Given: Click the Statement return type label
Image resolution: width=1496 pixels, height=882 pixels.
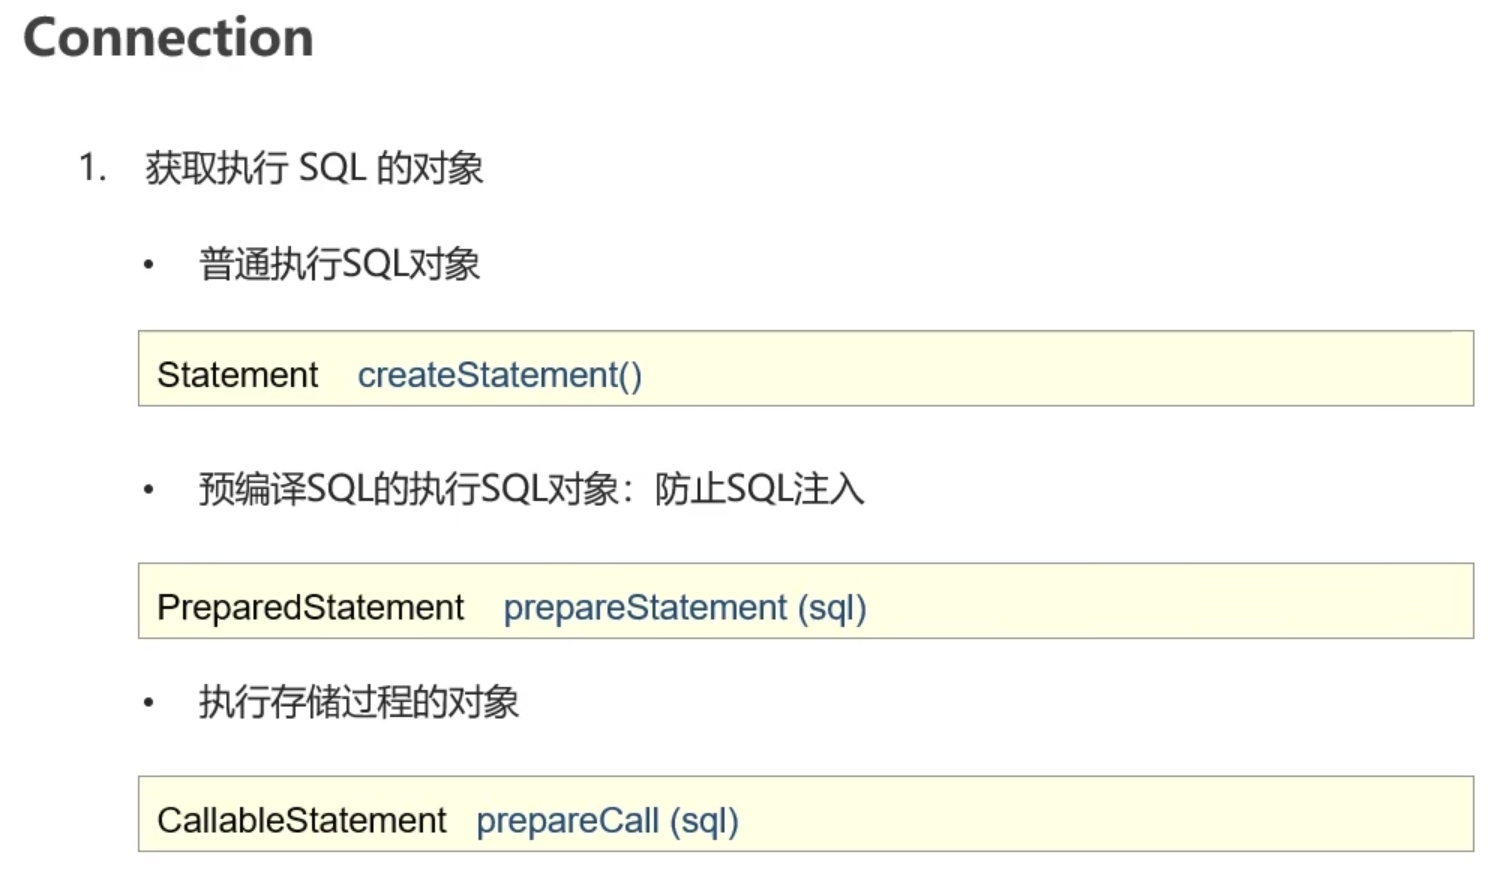Looking at the screenshot, I should click(x=237, y=375).
